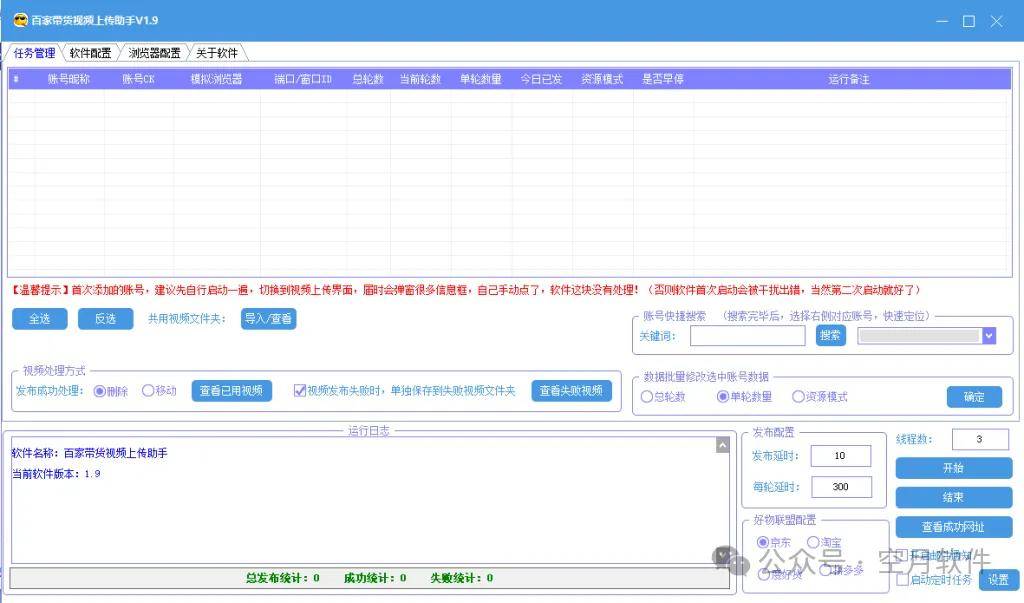Click the 全选 select-all button
1024x603 pixels.
click(x=39, y=318)
